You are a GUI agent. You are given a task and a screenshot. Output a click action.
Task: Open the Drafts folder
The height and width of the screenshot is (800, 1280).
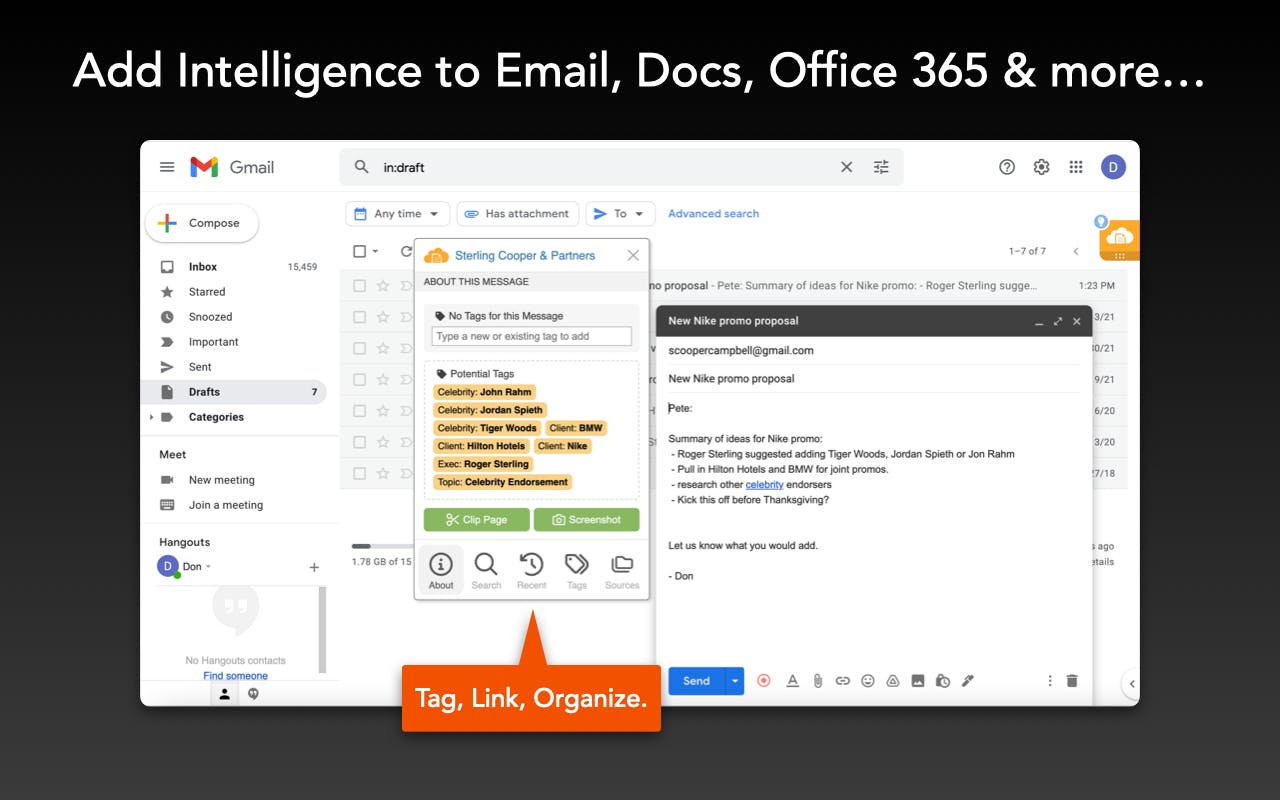coord(233,392)
